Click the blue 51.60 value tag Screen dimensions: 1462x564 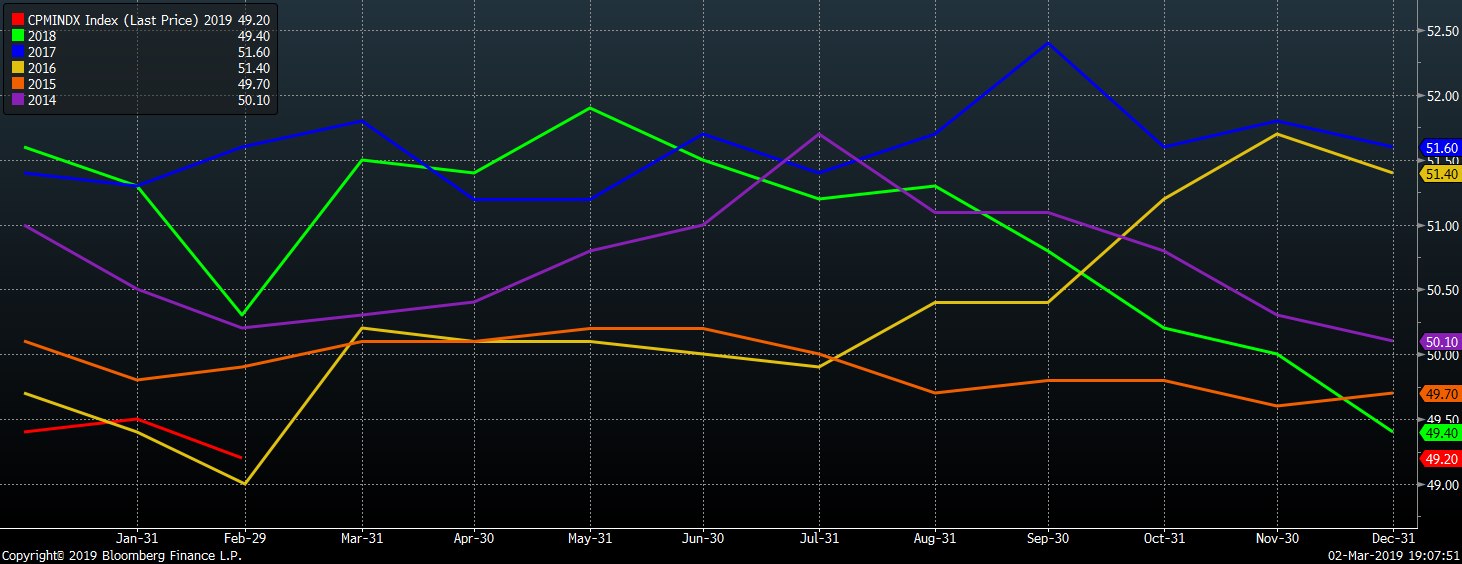pyautogui.click(x=1440, y=148)
